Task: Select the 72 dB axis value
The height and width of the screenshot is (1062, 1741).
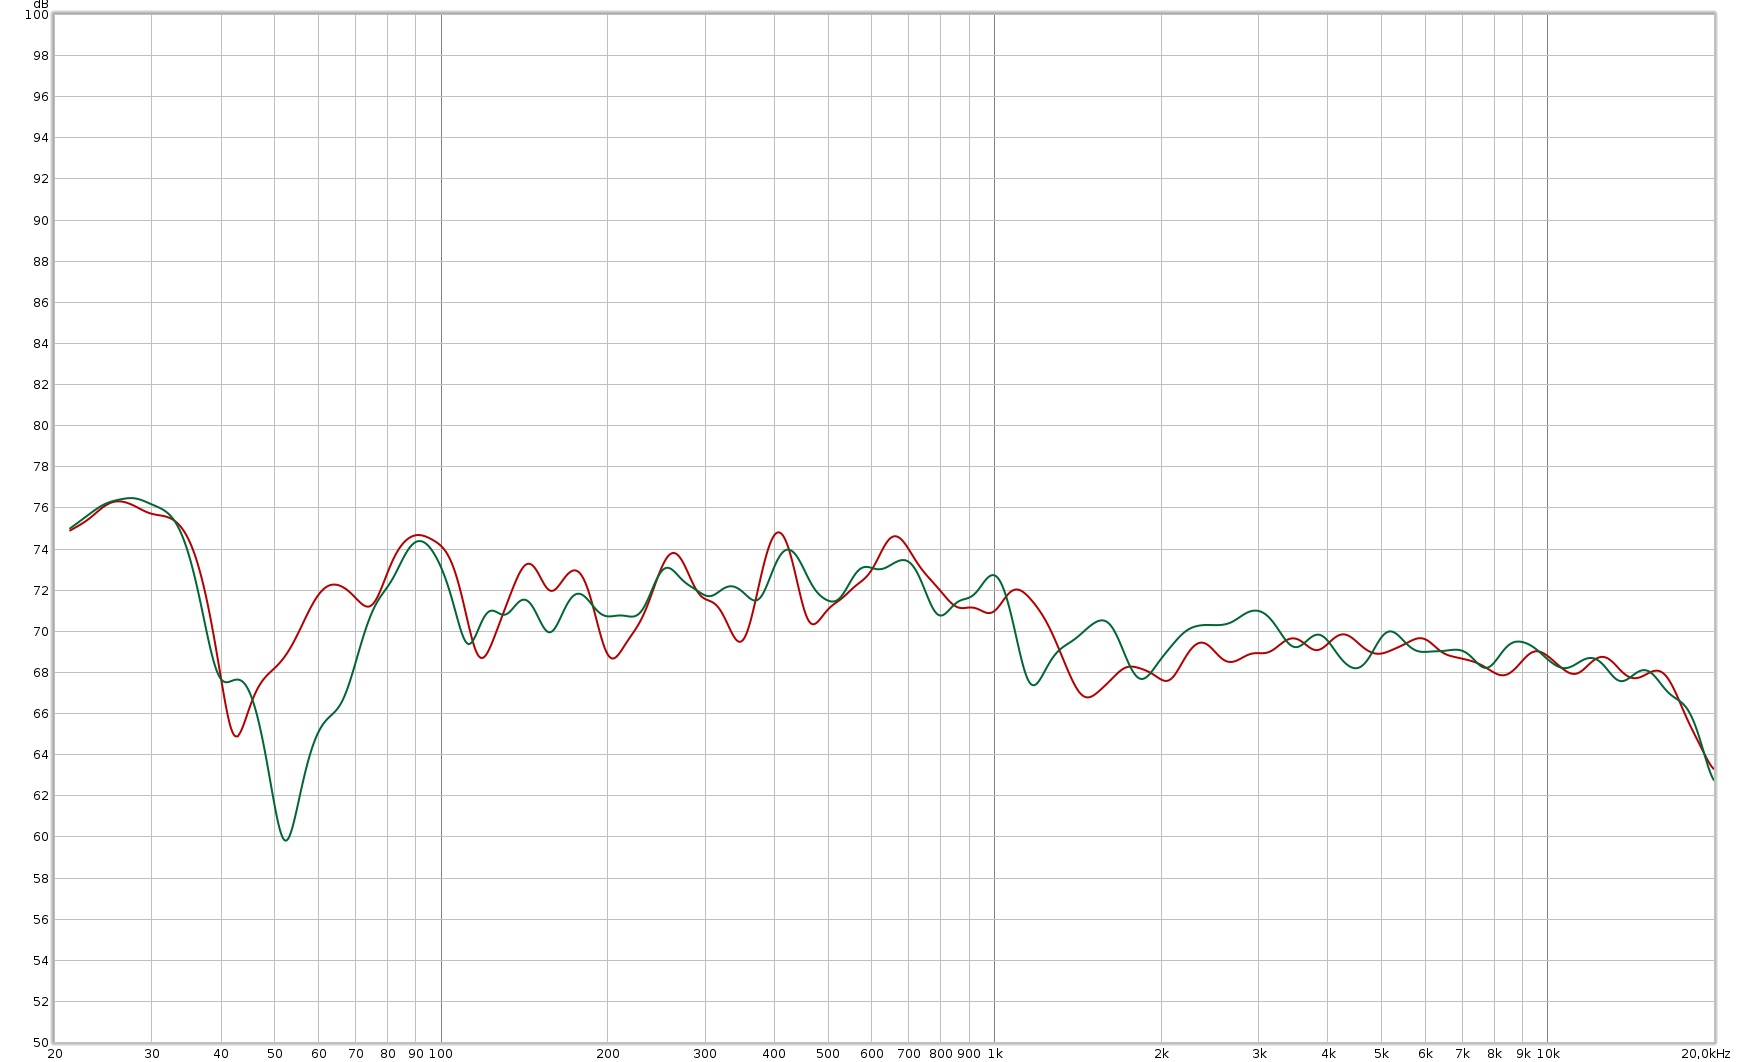Action: point(40,591)
